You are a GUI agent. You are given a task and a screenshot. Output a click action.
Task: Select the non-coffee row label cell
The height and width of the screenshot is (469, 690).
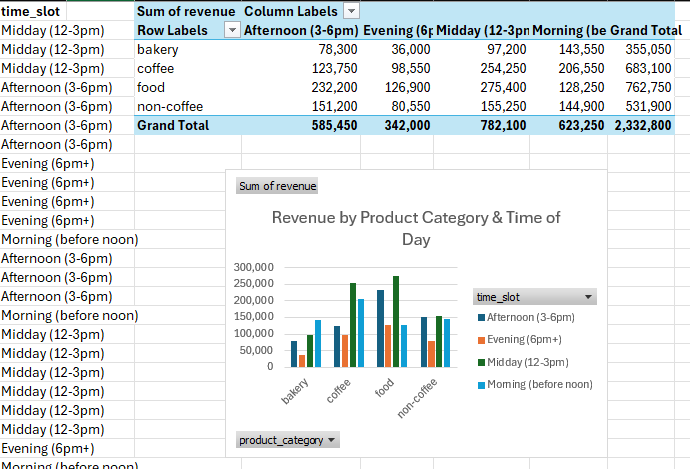point(169,106)
